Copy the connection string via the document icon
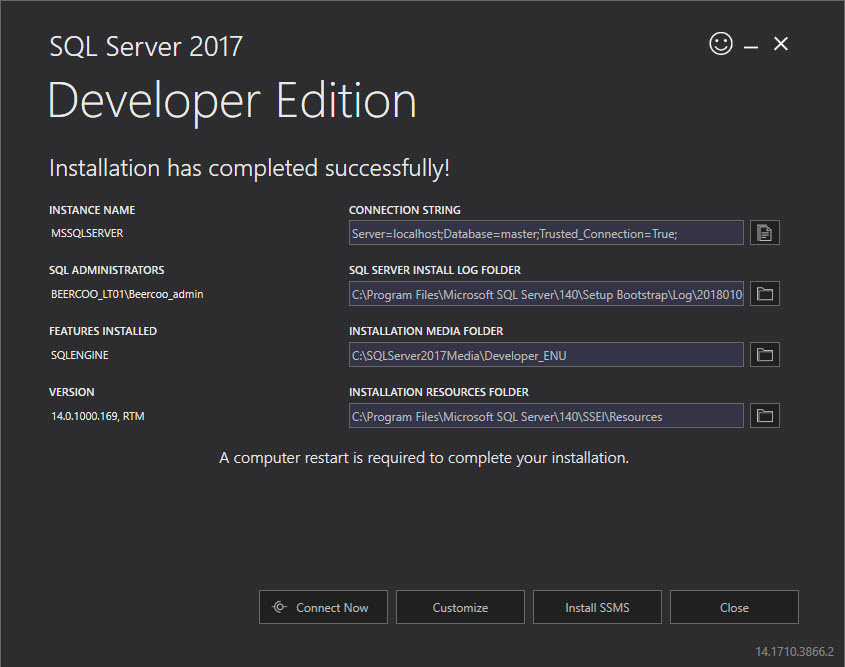The image size is (845, 667). click(764, 232)
